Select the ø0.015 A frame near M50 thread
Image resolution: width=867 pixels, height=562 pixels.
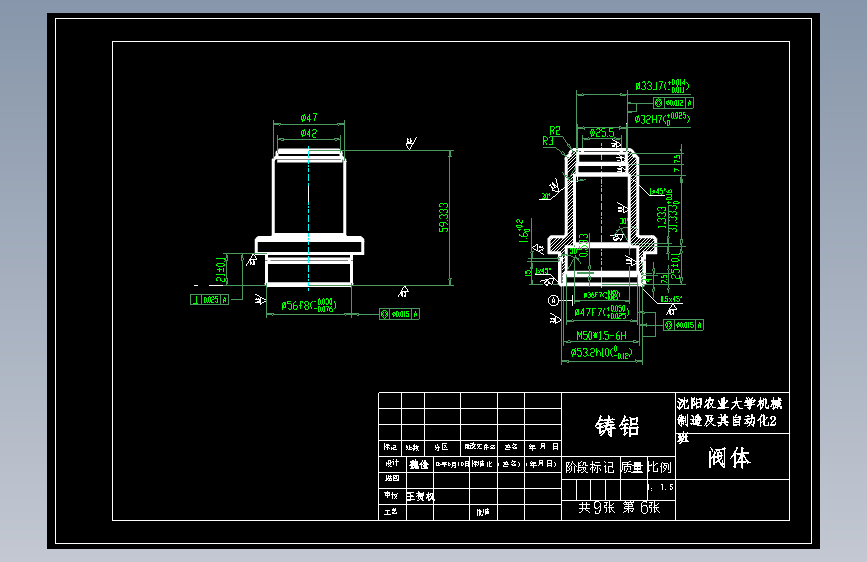coord(683,325)
